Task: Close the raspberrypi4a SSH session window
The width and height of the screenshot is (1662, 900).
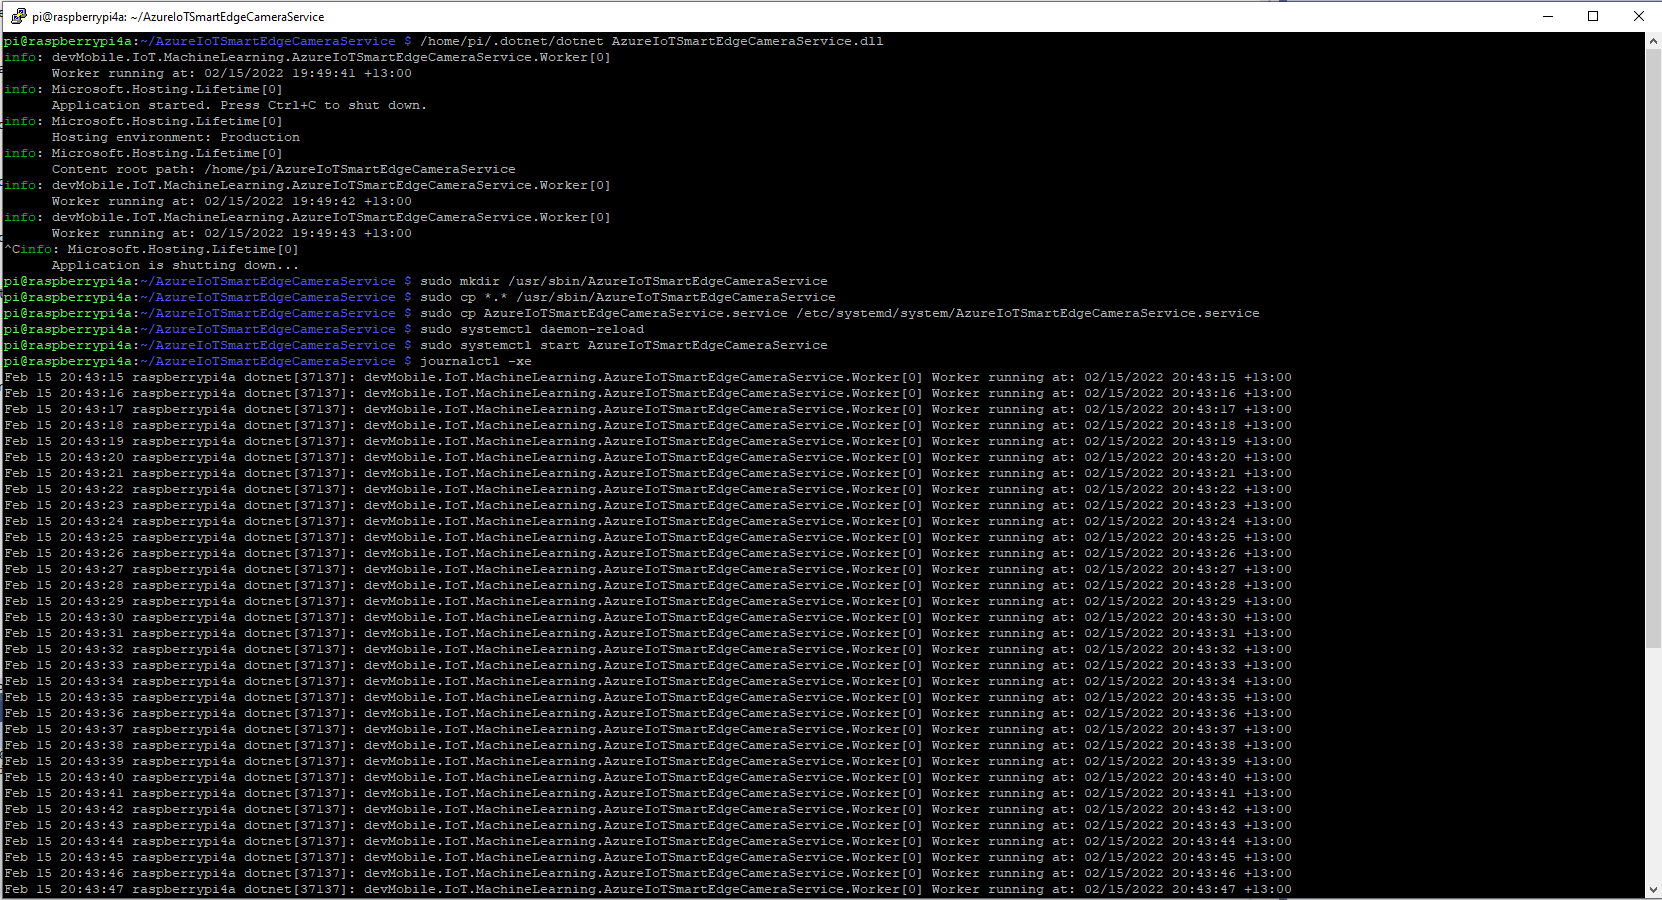Action: tap(1638, 16)
